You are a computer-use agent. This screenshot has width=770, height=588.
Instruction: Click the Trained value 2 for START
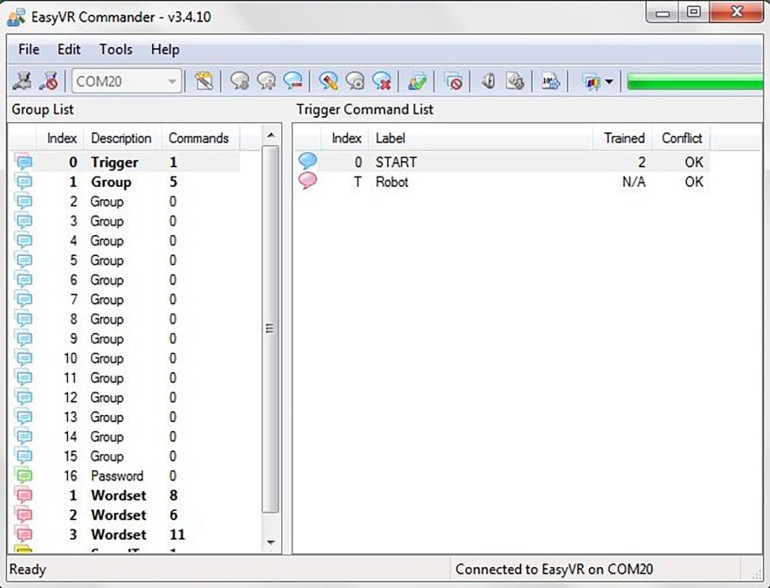tap(642, 162)
